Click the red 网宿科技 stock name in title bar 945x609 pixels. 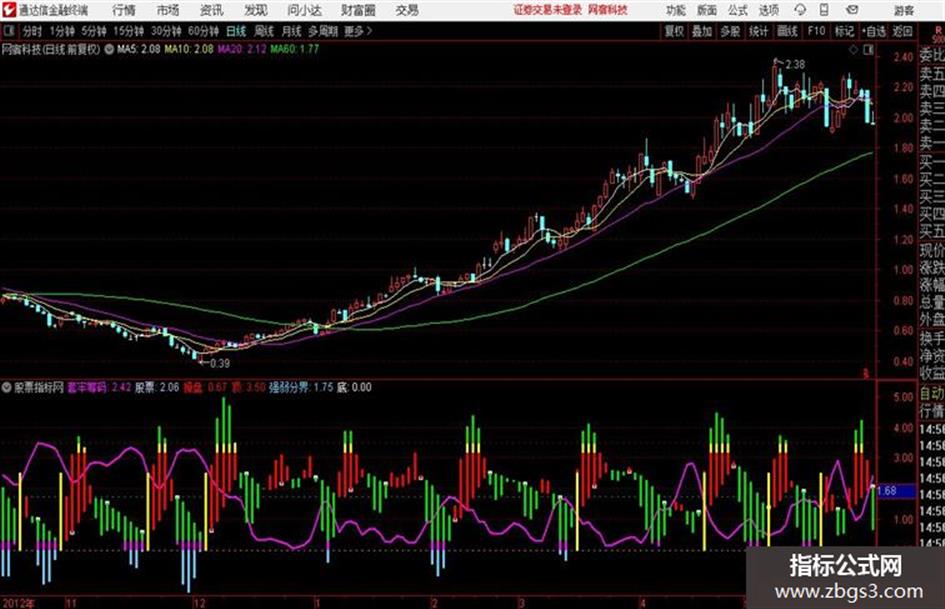(x=608, y=10)
